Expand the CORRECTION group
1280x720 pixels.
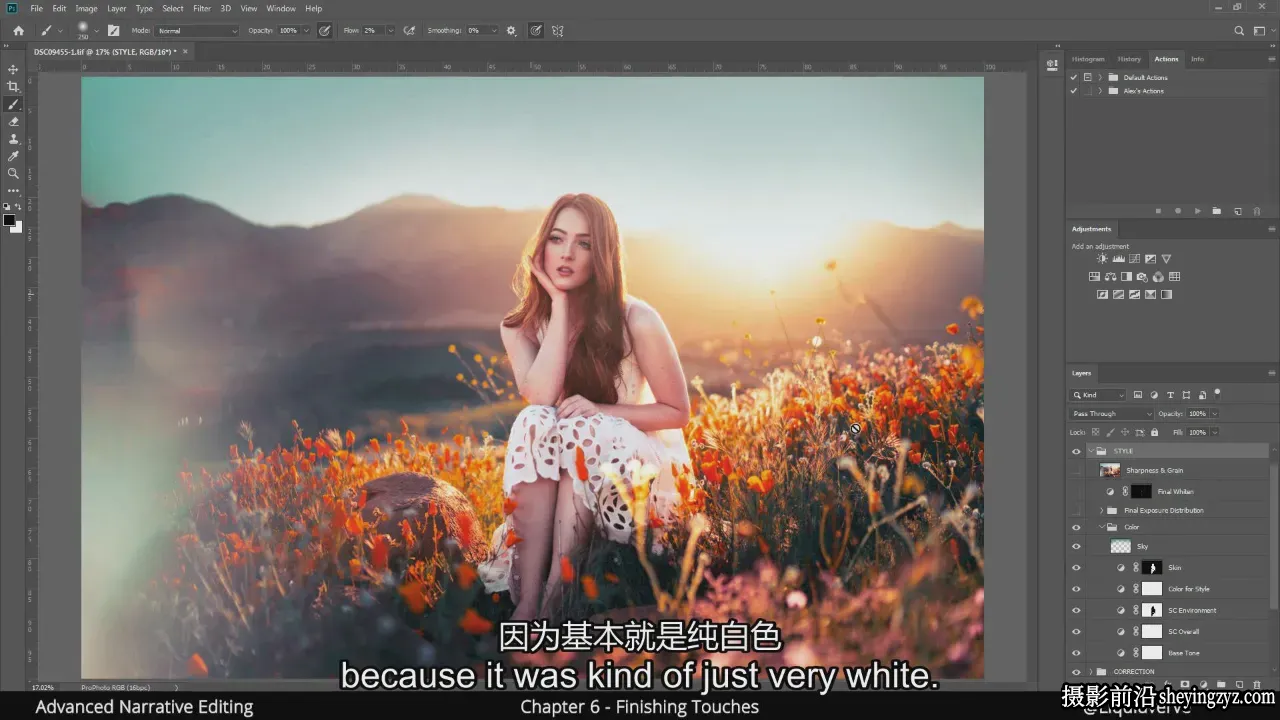[1090, 671]
